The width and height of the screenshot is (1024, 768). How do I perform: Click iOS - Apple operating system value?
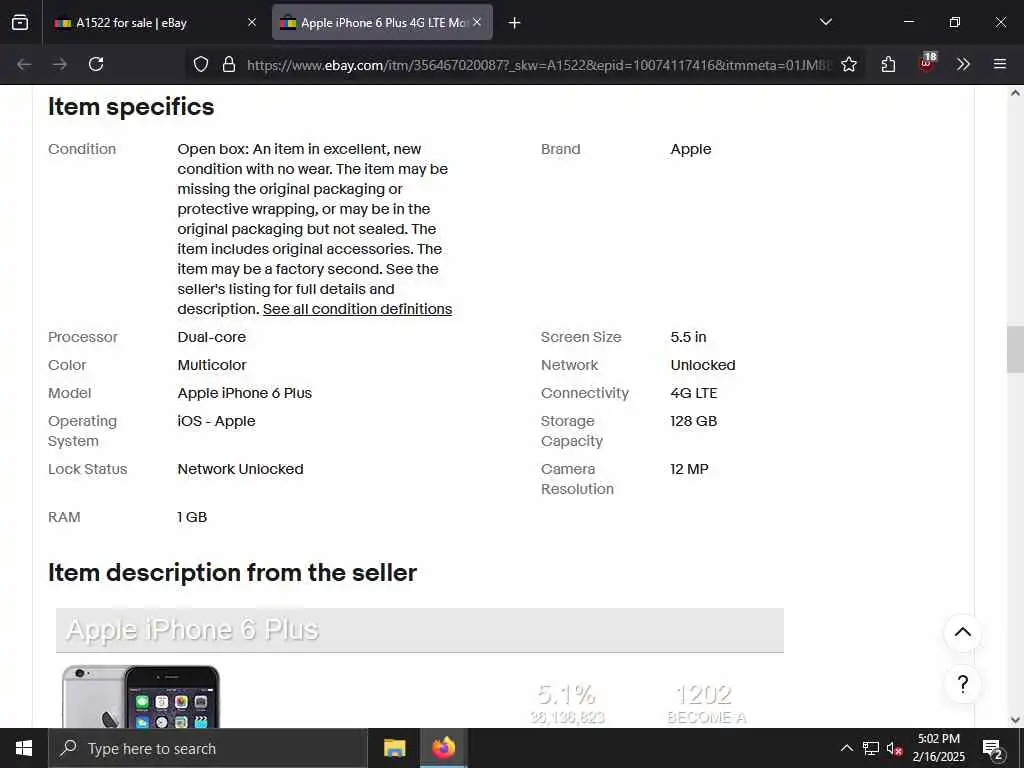tap(216, 421)
